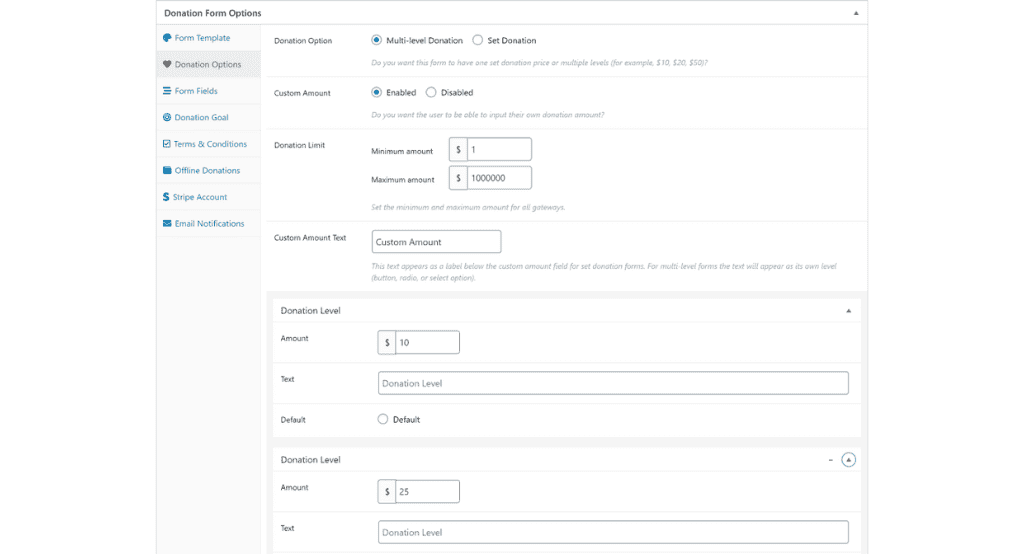Click the Form Template palette icon

point(167,38)
